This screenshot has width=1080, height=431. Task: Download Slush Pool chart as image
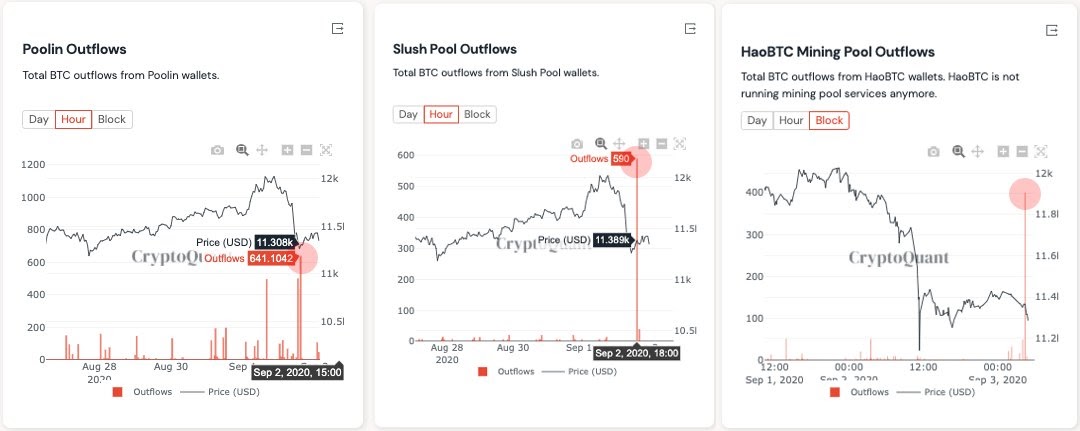[577, 144]
